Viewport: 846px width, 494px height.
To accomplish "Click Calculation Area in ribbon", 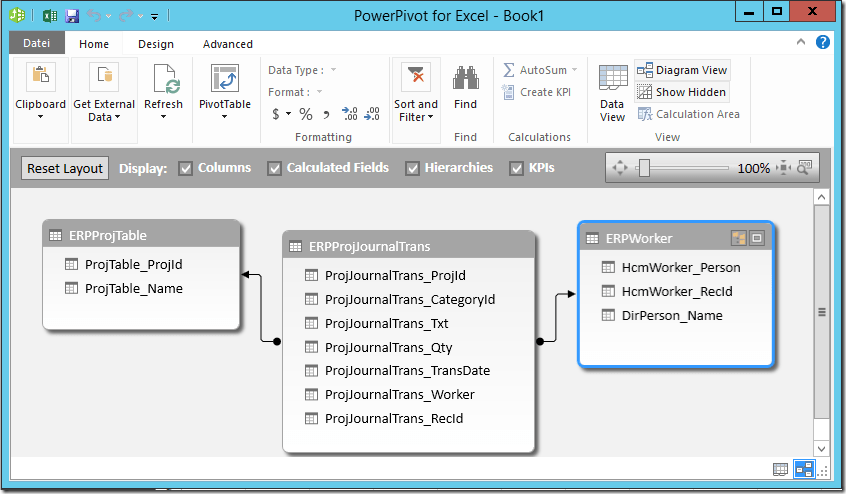I will [x=688, y=114].
